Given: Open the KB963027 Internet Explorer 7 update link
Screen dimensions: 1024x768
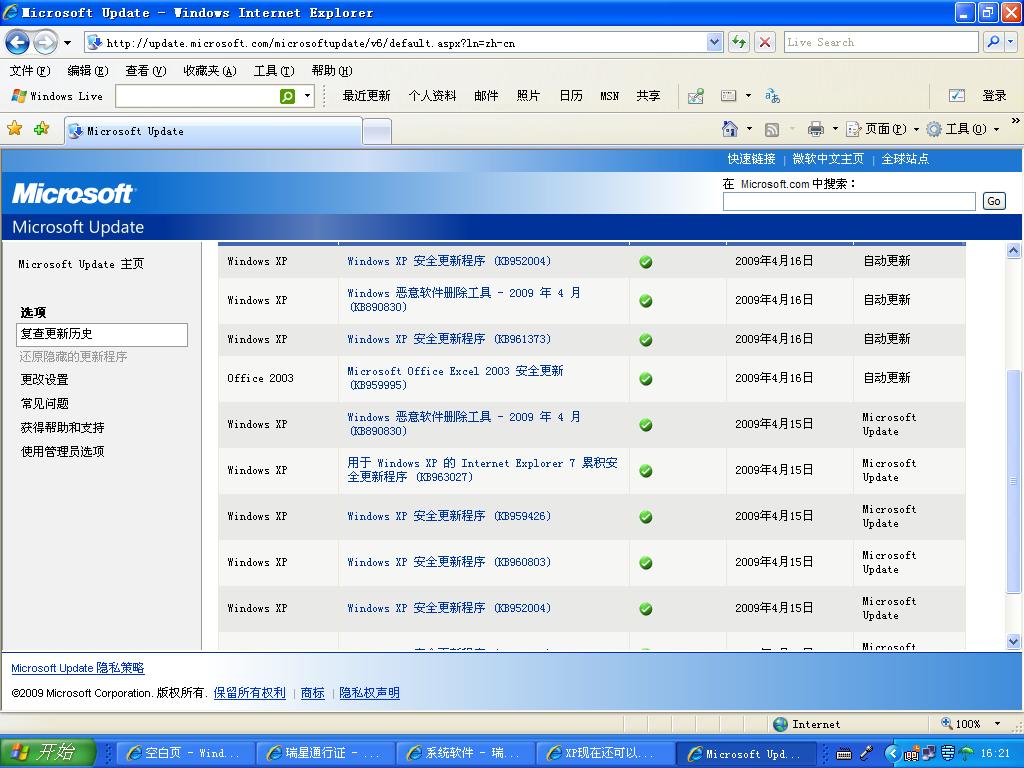Looking at the screenshot, I should [482, 470].
